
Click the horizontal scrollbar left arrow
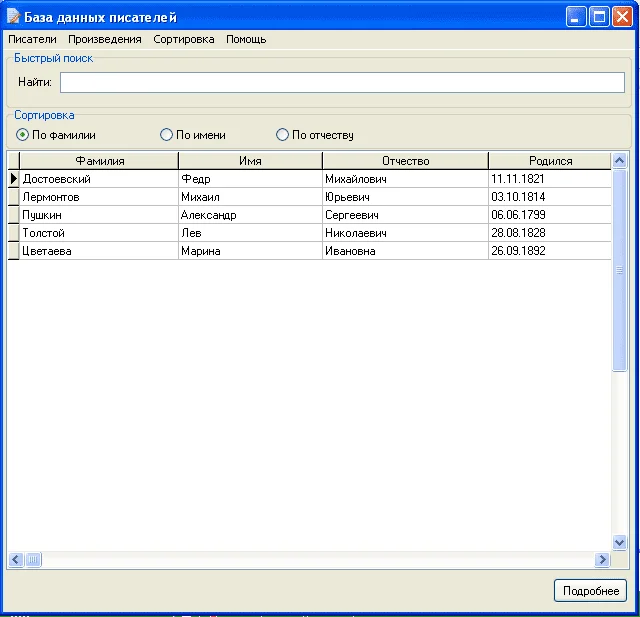(15, 560)
